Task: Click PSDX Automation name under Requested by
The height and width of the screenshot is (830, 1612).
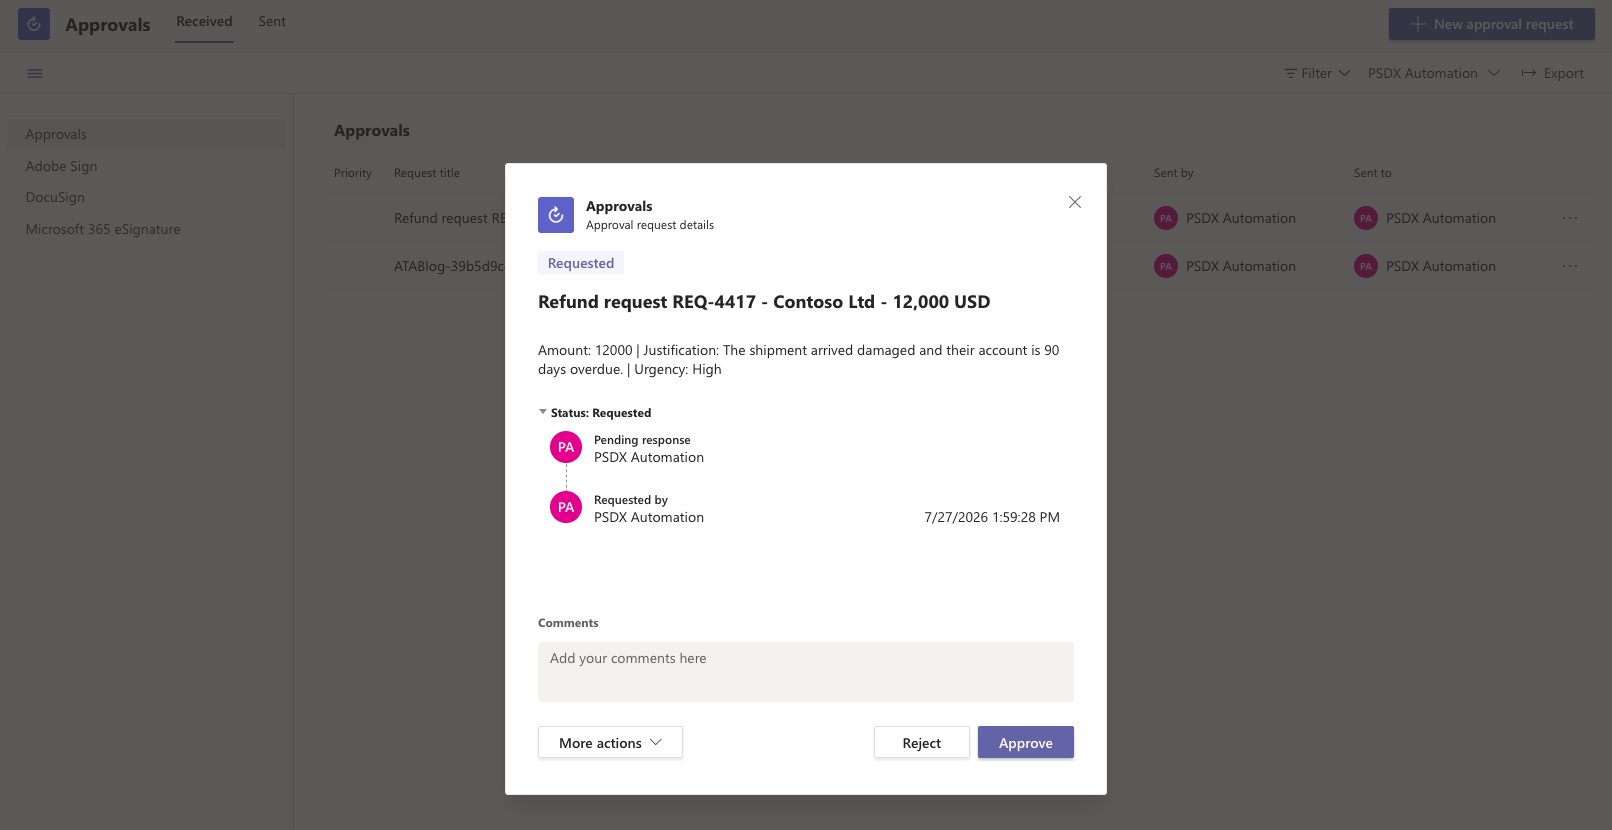Action: click(649, 517)
